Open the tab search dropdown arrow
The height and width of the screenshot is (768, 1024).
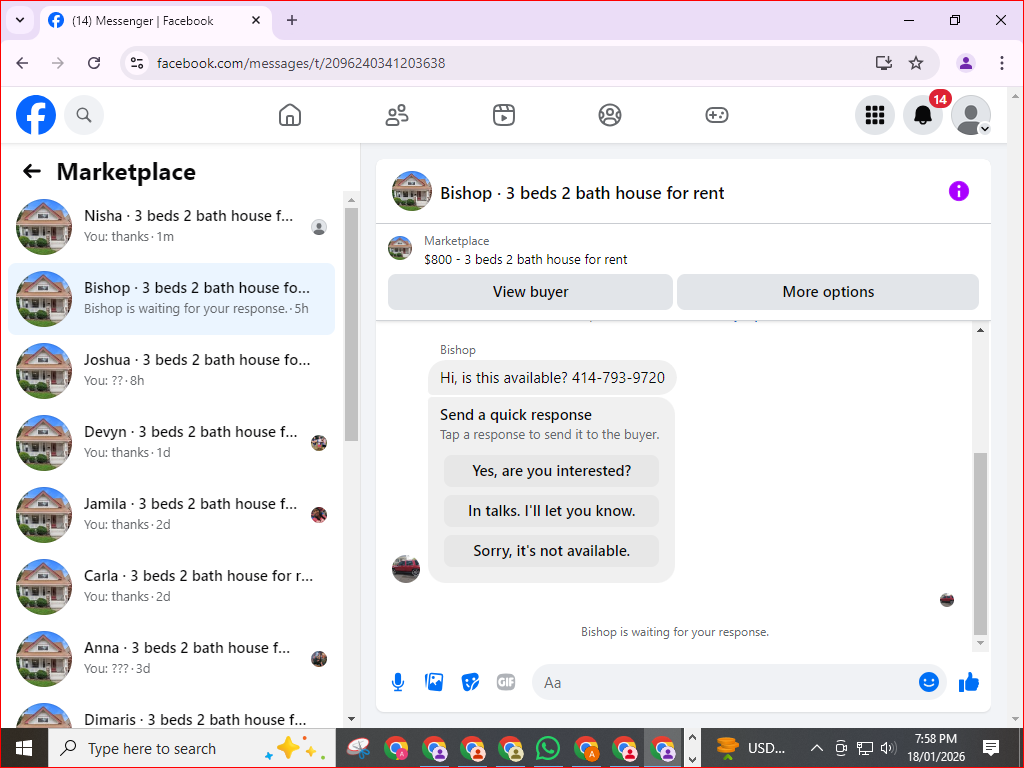coord(20,20)
